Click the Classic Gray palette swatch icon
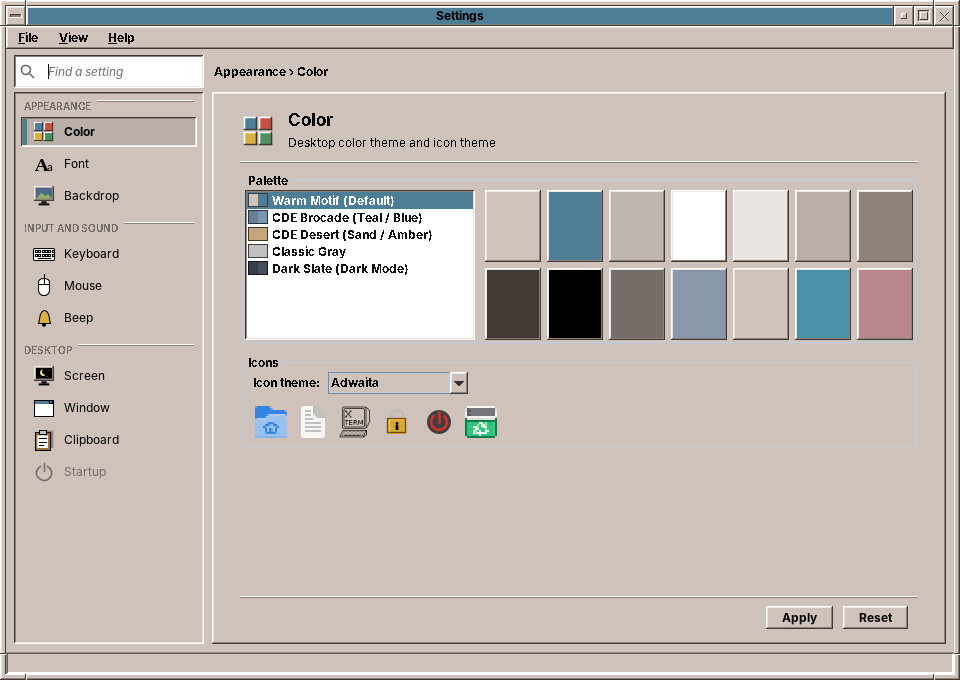960x680 pixels. point(258,252)
